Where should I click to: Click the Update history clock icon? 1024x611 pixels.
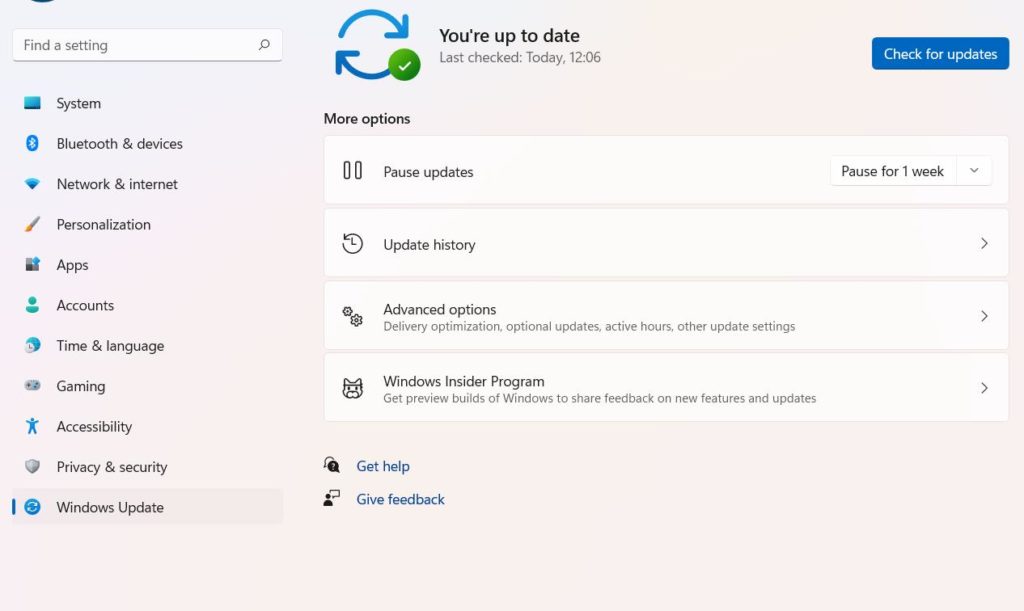353,243
